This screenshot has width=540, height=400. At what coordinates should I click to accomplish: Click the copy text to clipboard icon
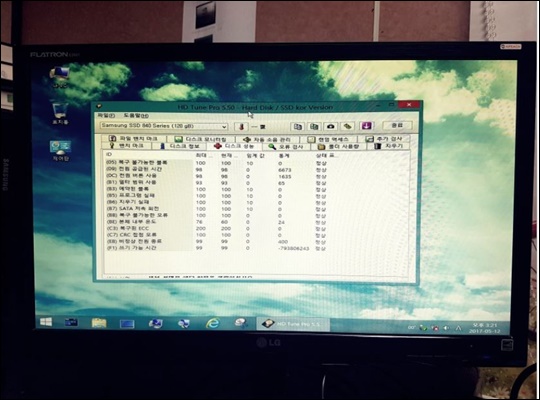(298, 126)
